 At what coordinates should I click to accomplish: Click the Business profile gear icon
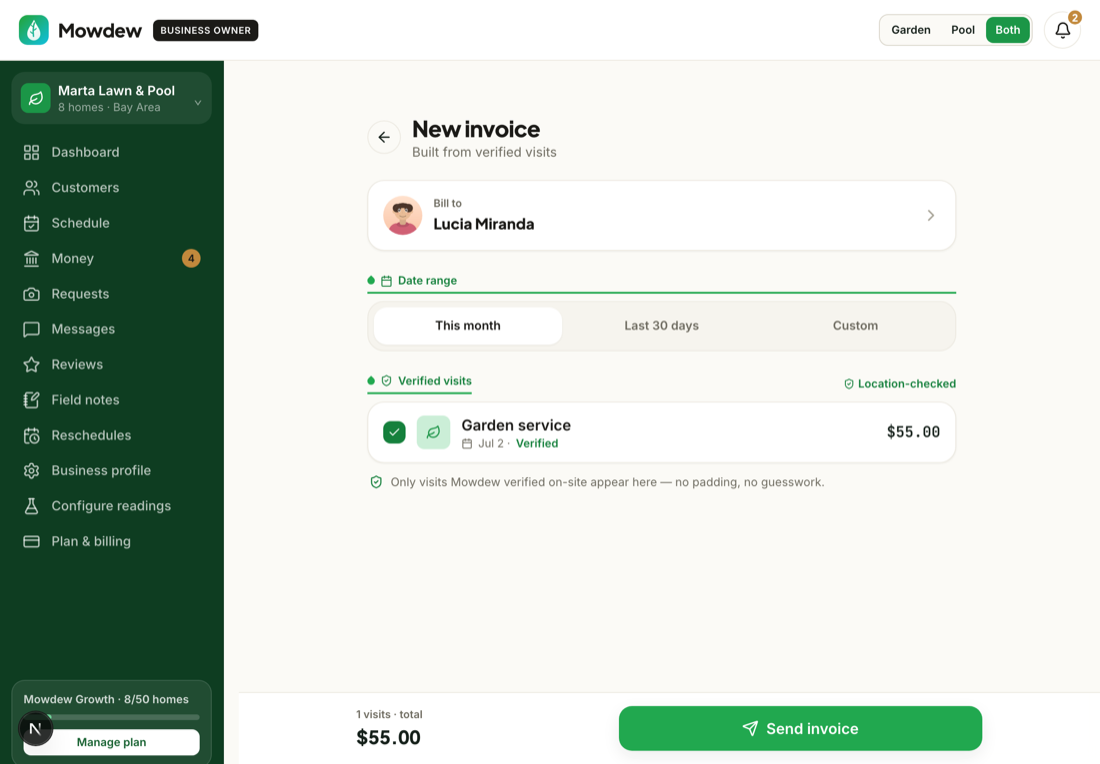point(32,471)
